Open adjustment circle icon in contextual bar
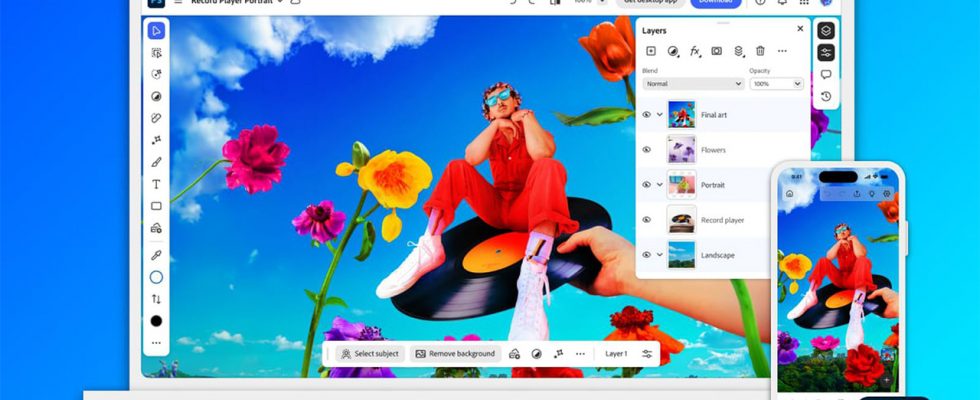 tap(536, 354)
